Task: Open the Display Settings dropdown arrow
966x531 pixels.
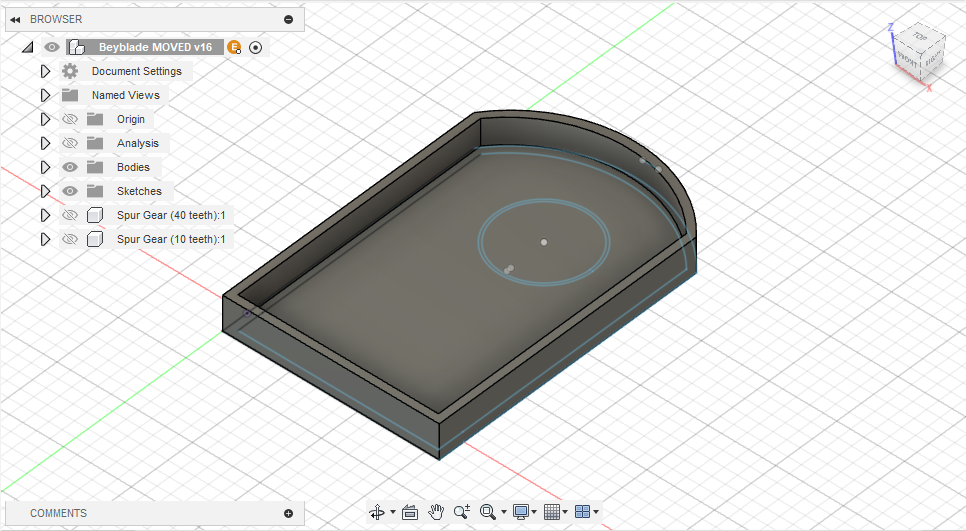Action: [534, 512]
